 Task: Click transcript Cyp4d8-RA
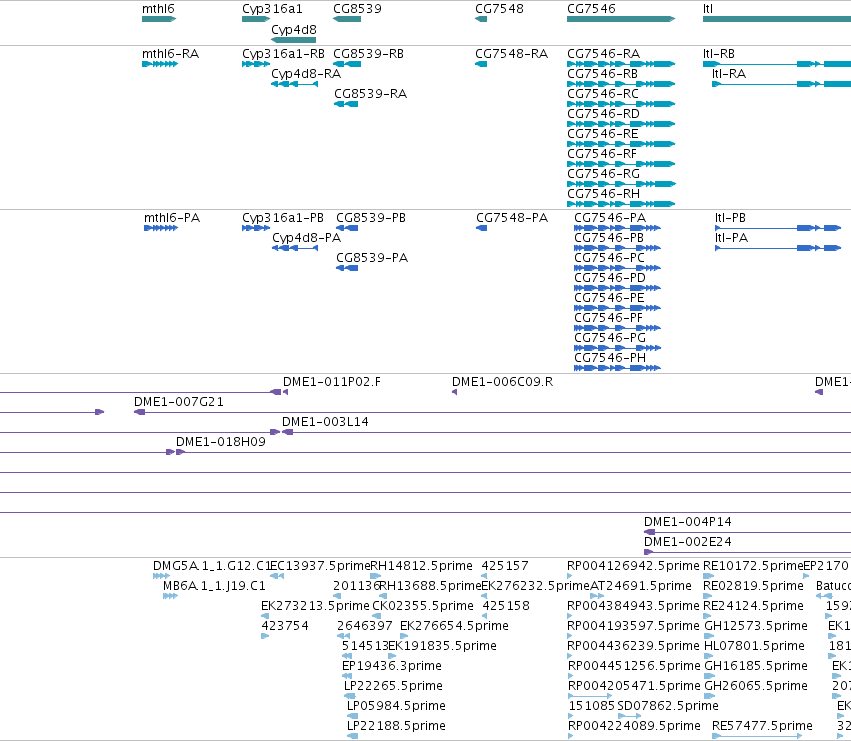(294, 84)
